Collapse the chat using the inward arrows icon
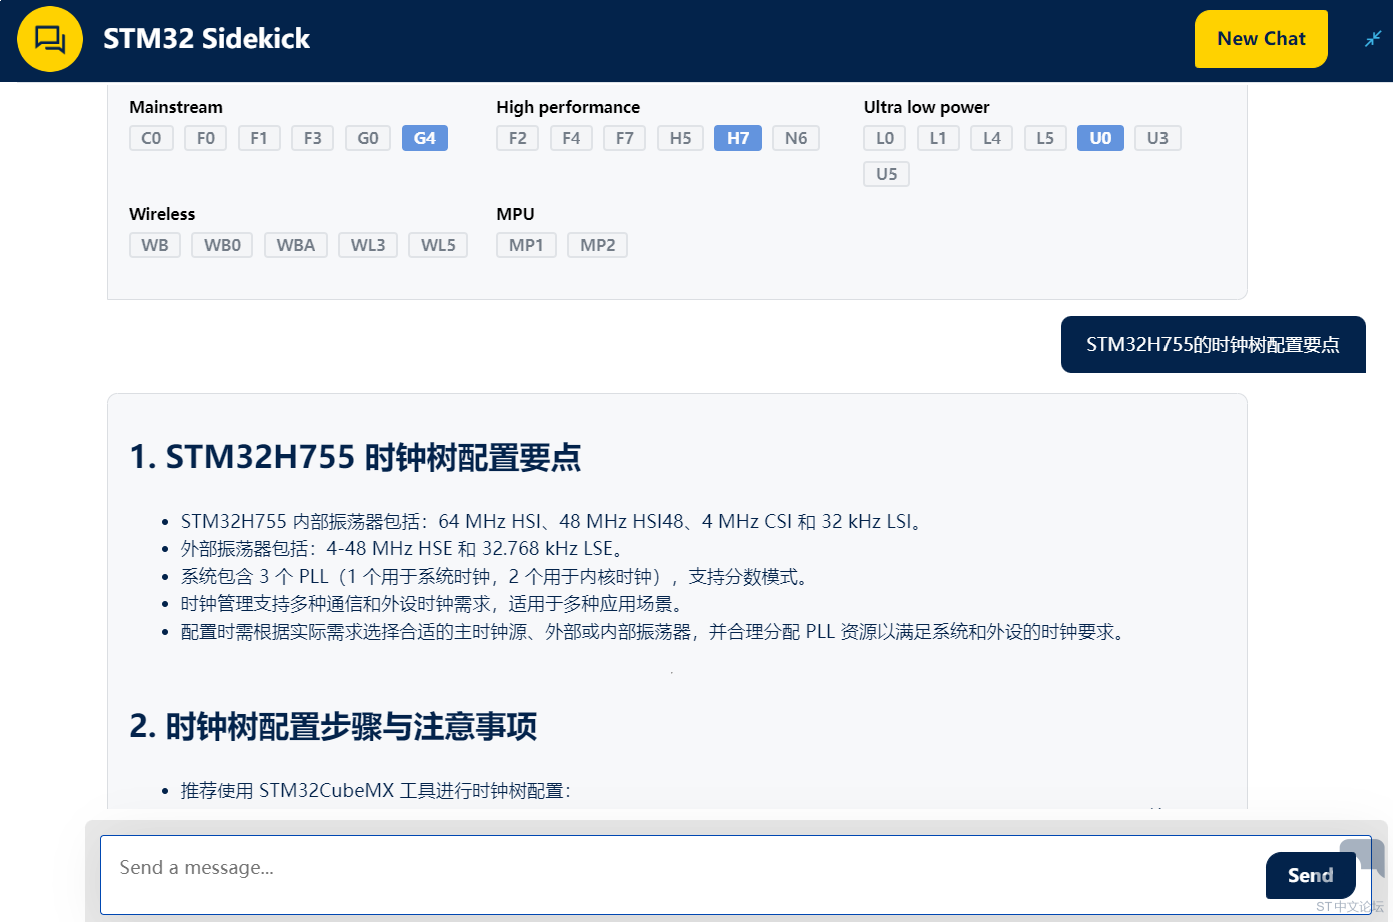Image resolution: width=1393 pixels, height=922 pixels. (1371, 38)
